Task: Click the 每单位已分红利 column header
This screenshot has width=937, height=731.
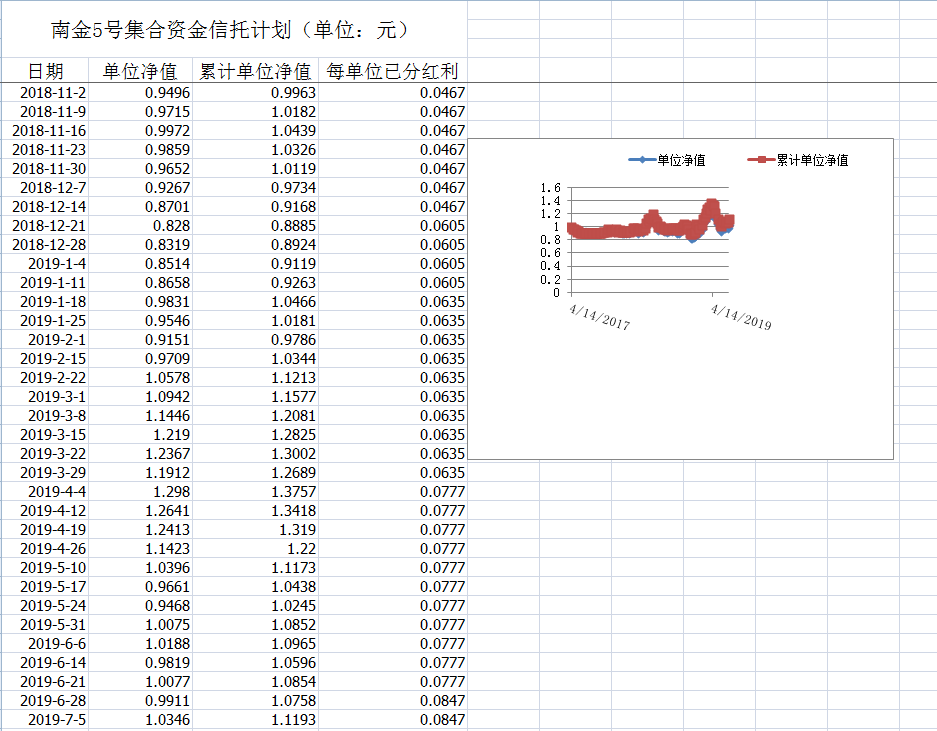Action: click(393, 71)
